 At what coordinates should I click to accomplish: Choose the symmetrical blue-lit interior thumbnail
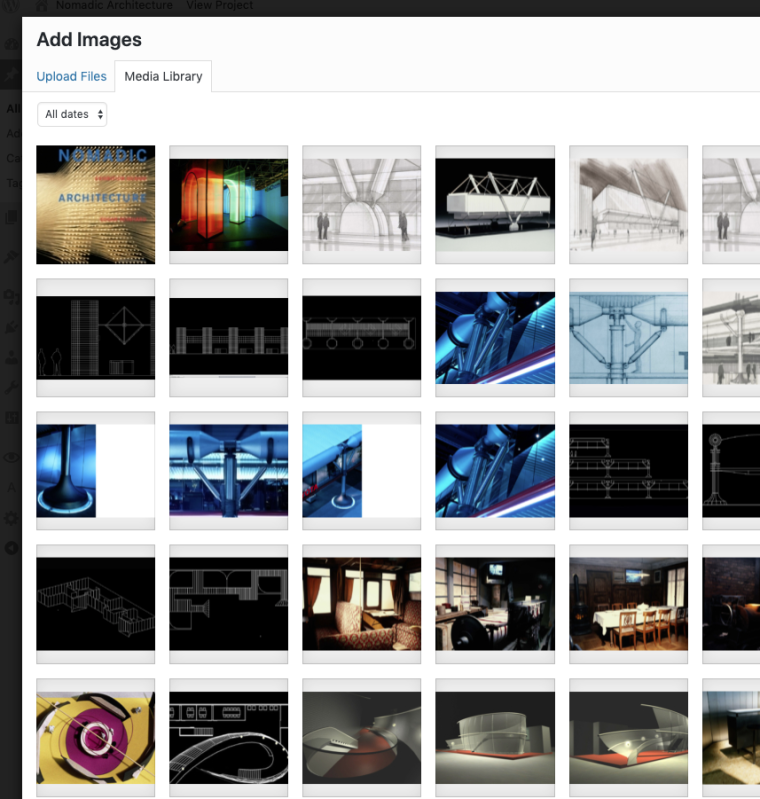pyautogui.click(x=229, y=471)
